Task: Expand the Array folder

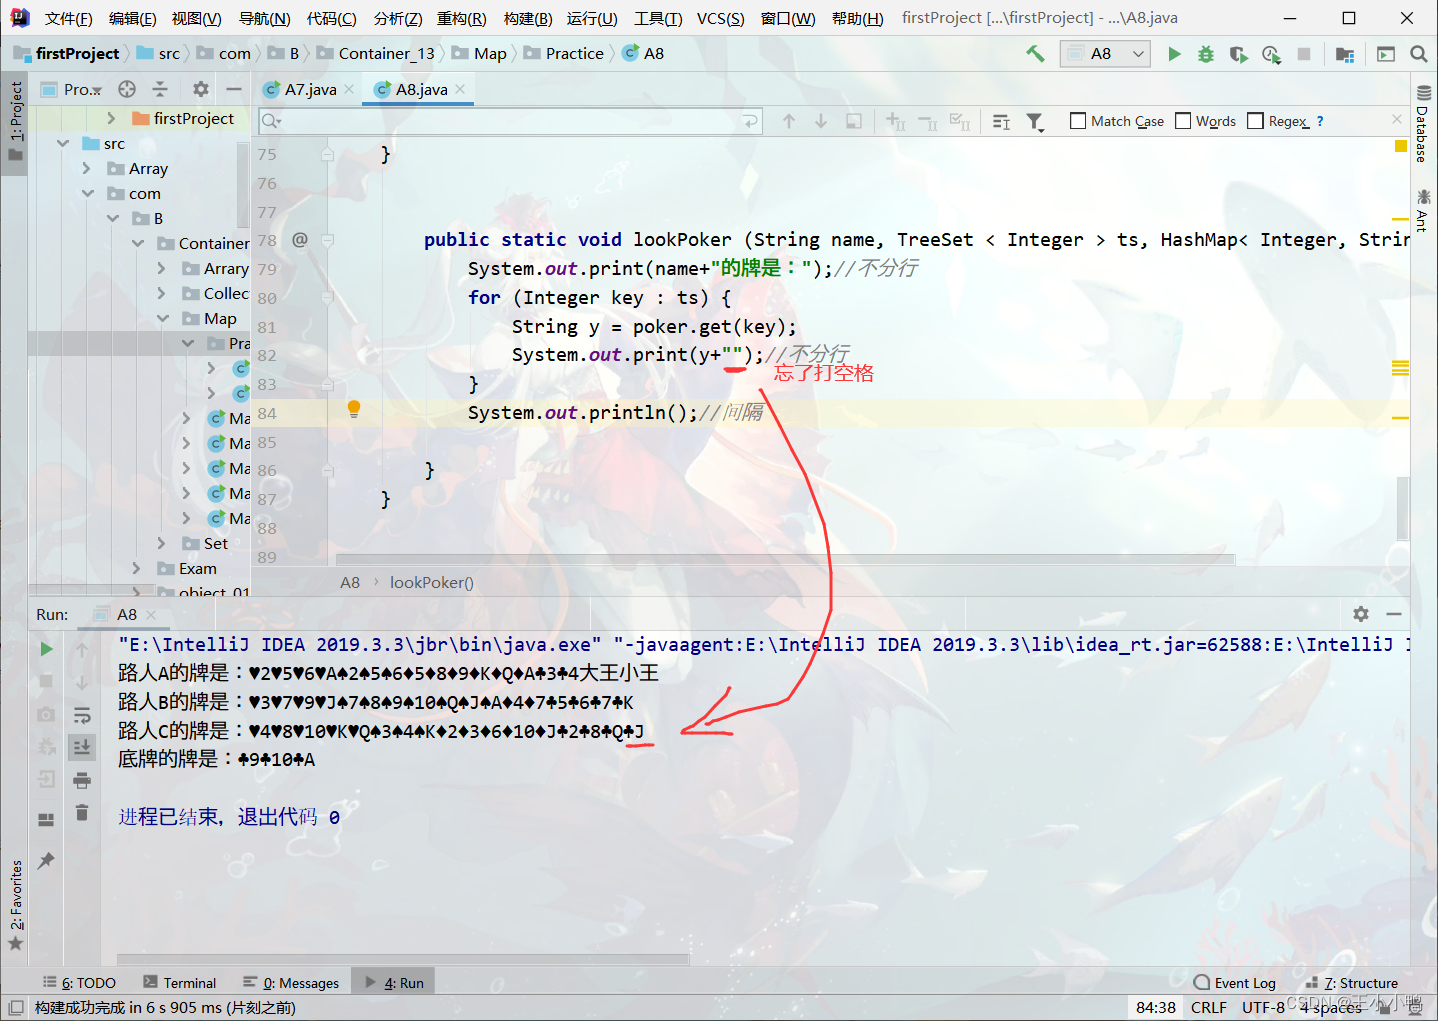Action: tap(87, 169)
